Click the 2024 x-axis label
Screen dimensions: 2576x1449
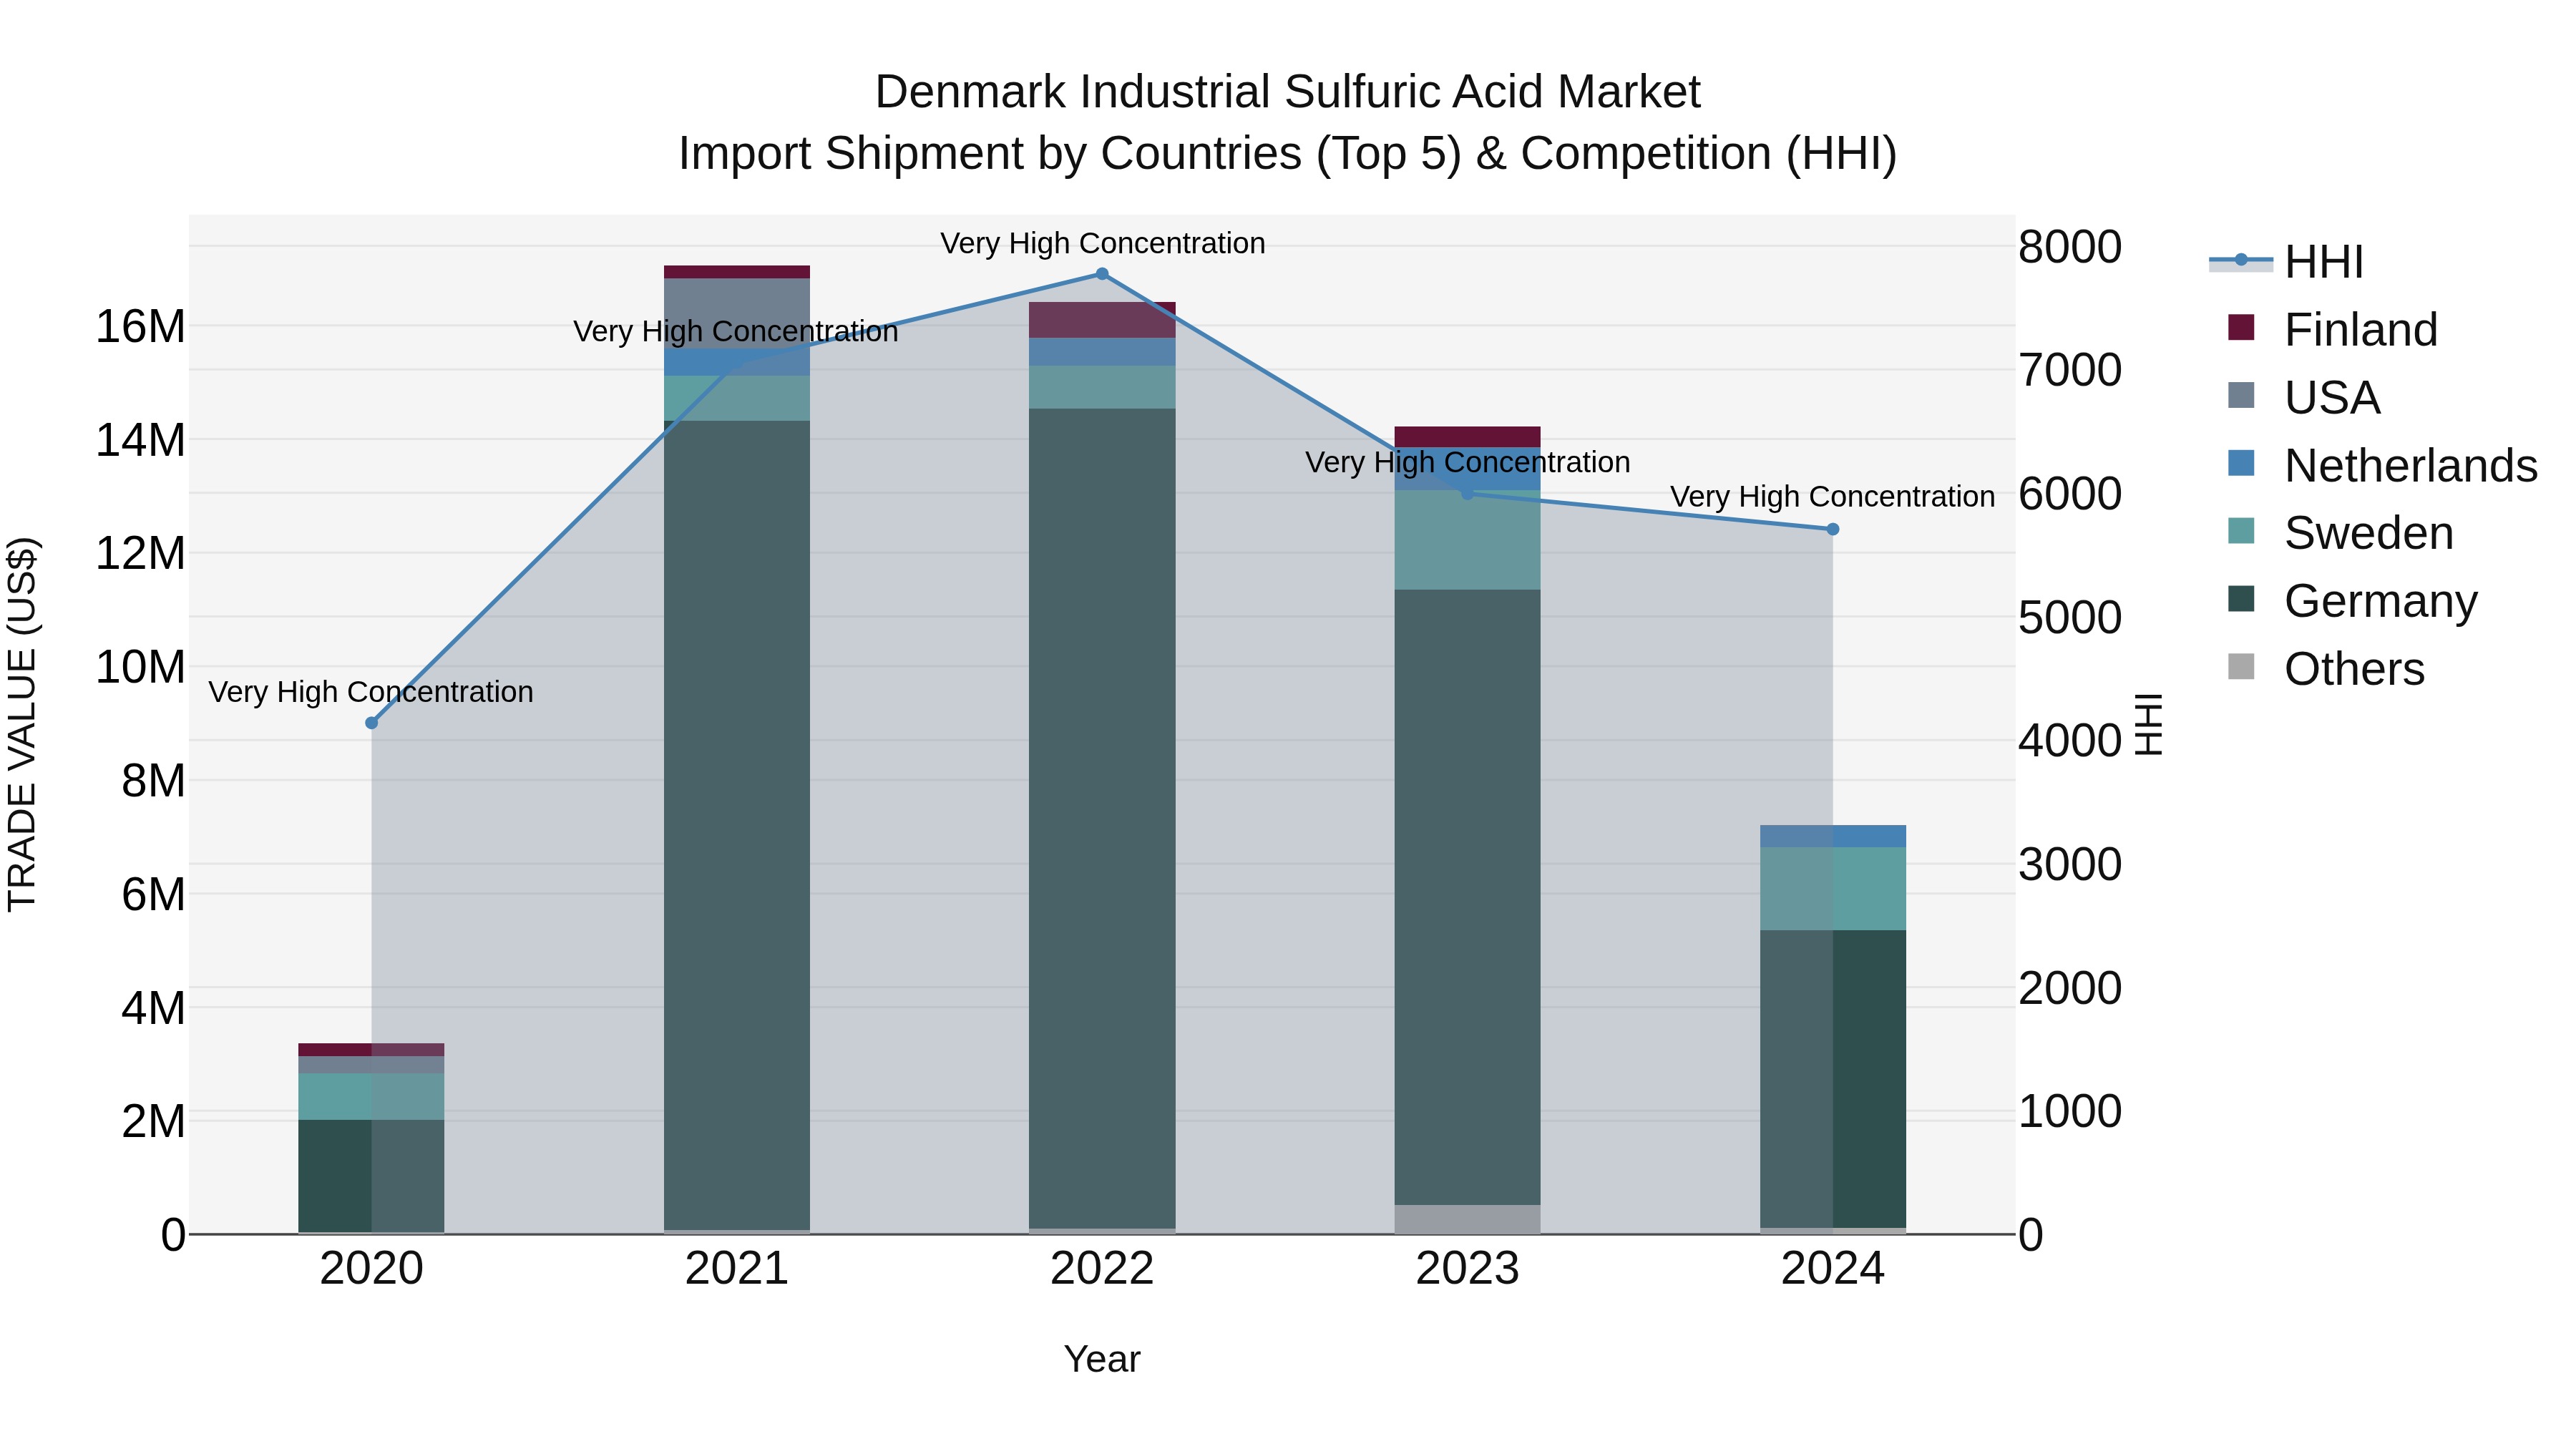(1833, 1269)
